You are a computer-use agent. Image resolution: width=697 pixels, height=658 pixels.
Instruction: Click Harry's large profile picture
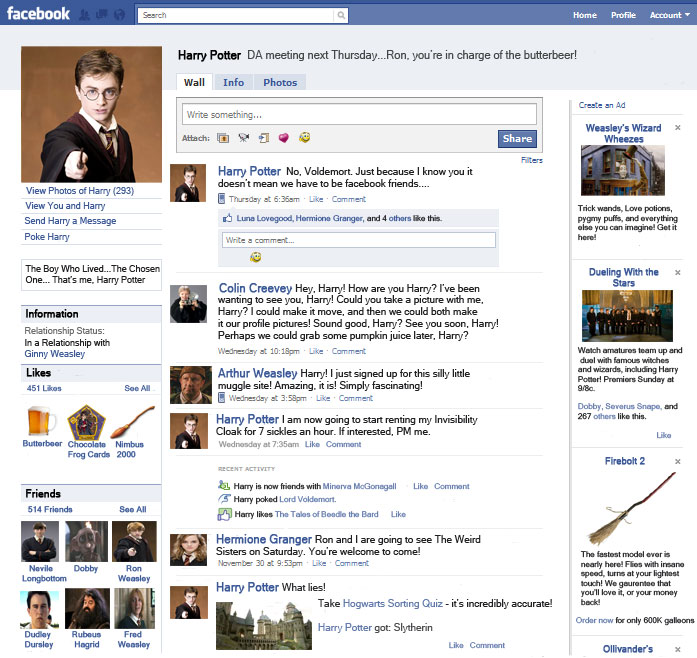tap(92, 114)
